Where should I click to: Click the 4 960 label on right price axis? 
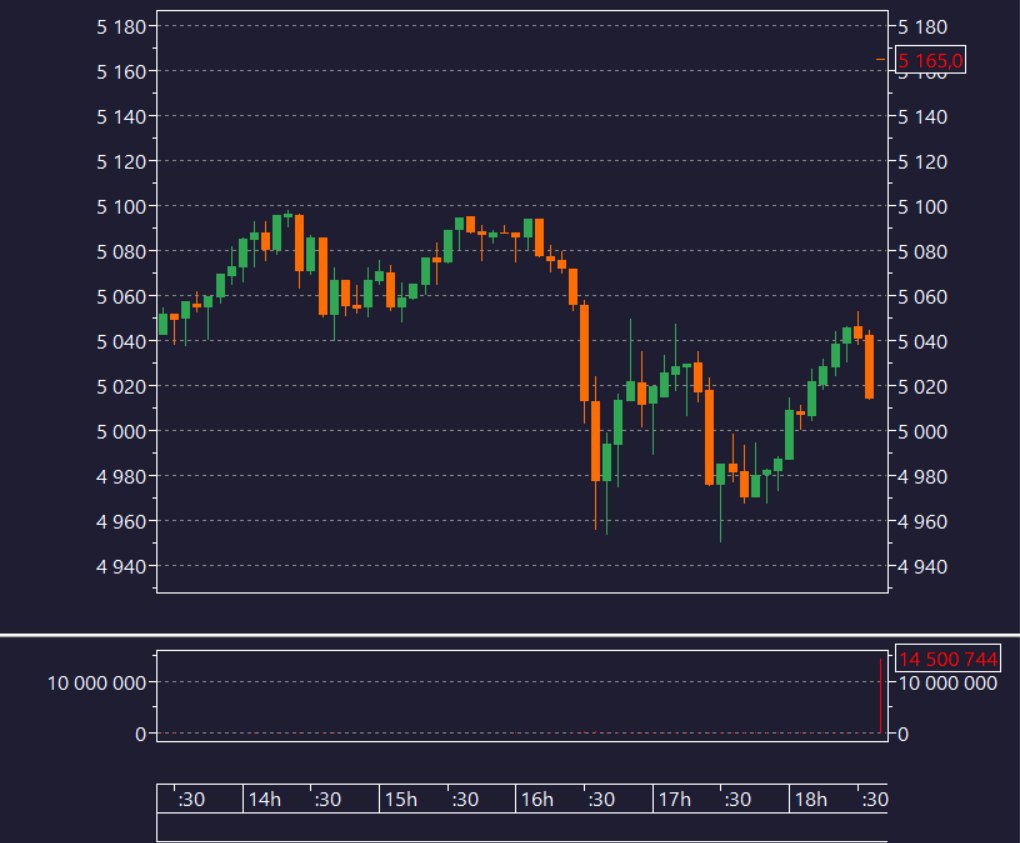922,522
